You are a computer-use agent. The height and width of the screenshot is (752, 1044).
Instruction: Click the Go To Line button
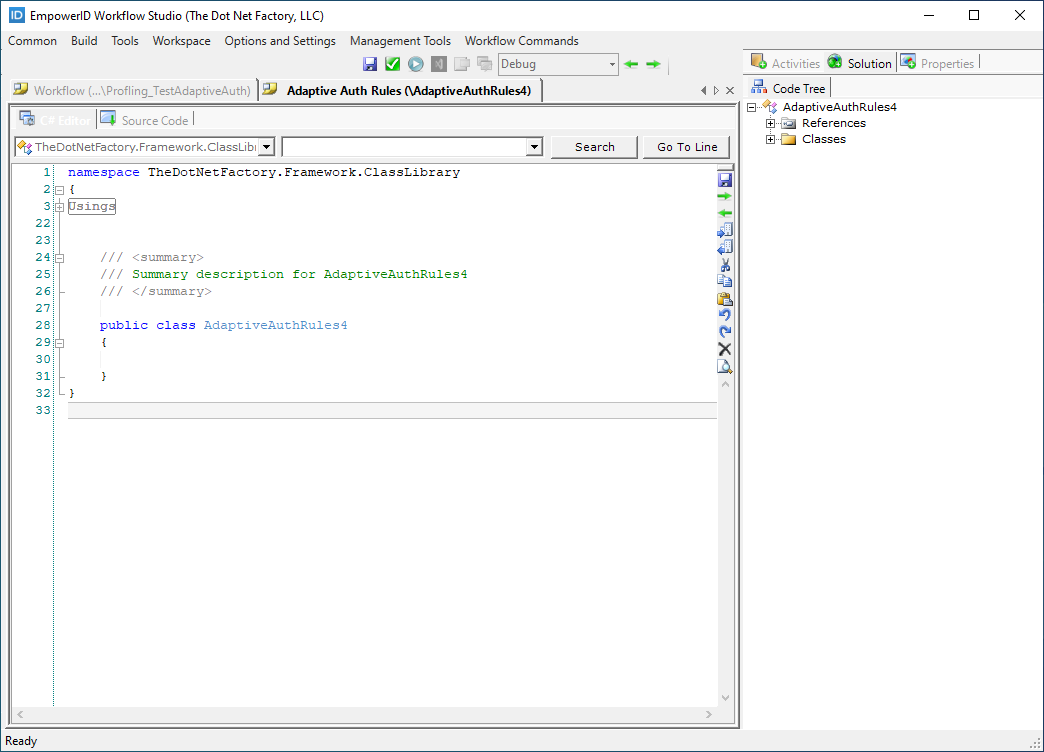[x=686, y=146]
